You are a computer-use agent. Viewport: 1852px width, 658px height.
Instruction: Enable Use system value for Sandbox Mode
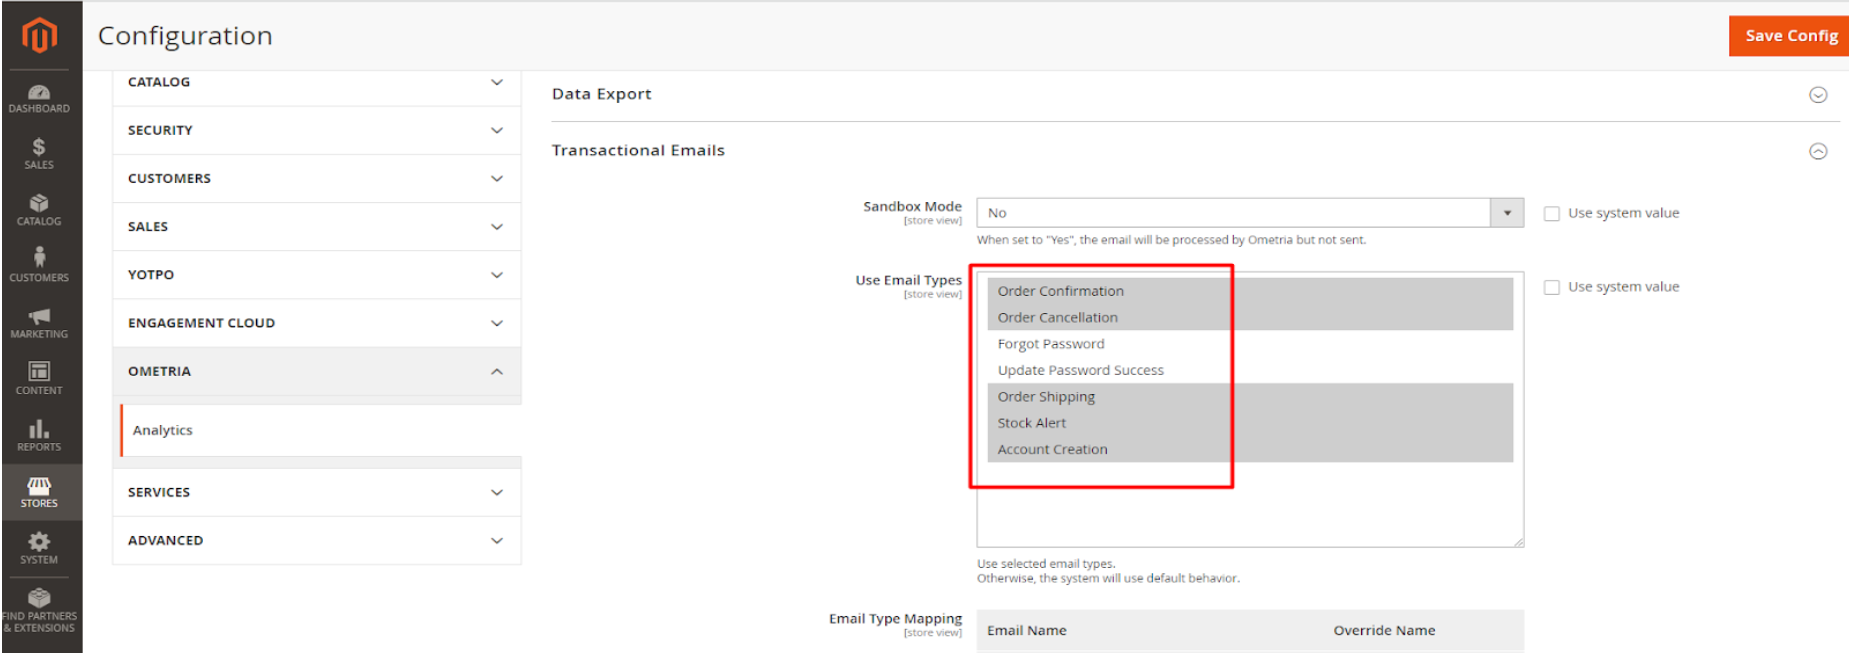1552,213
